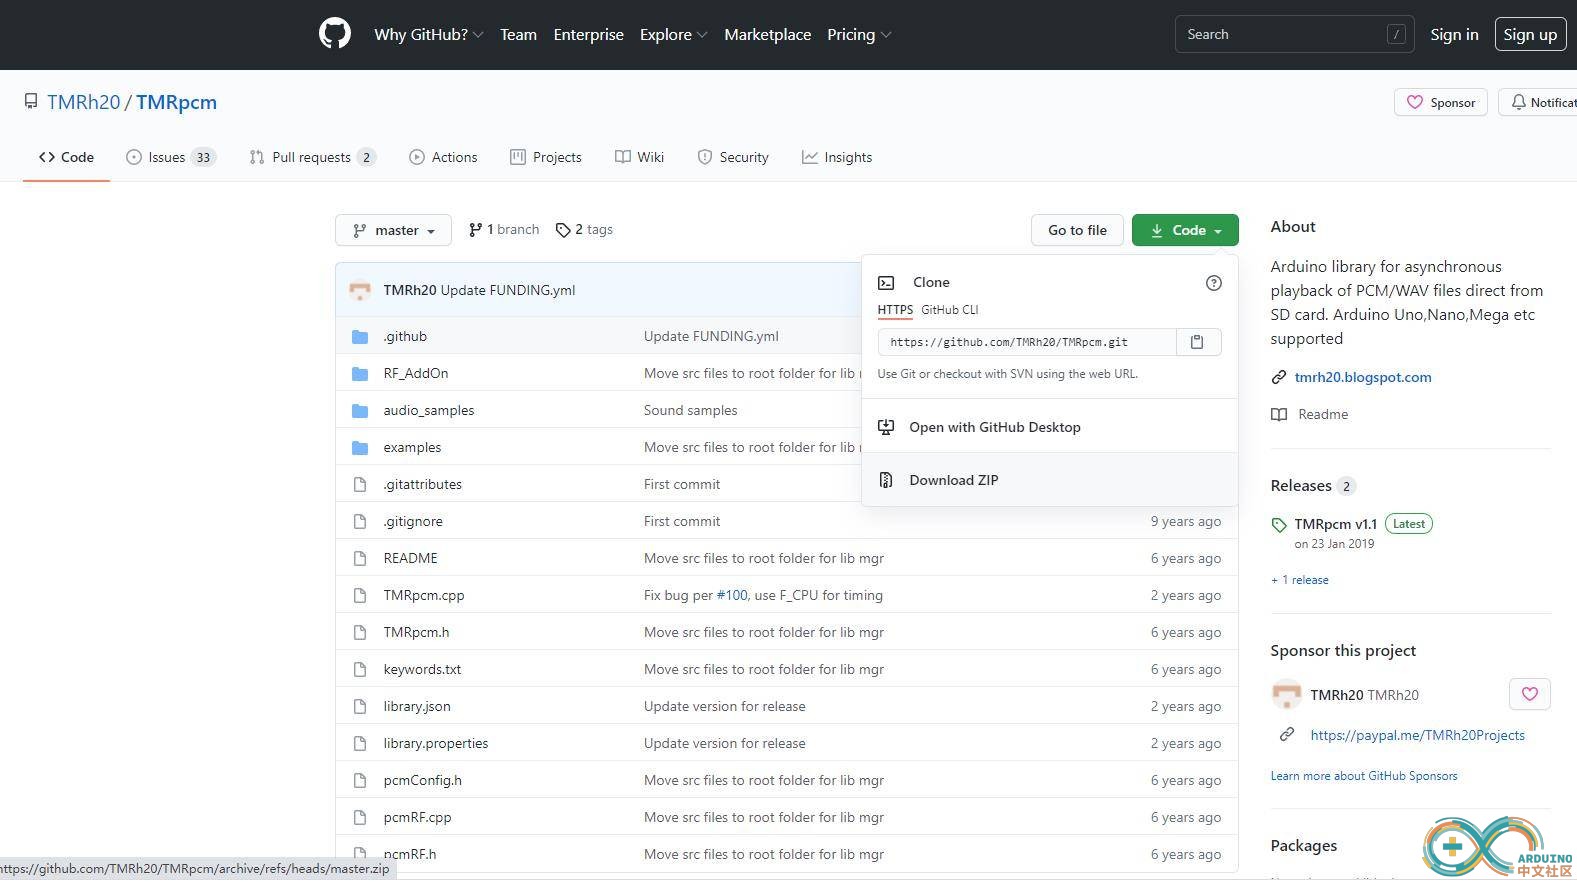
Task: Copy the clone URL with clipboard icon
Action: click(1197, 342)
